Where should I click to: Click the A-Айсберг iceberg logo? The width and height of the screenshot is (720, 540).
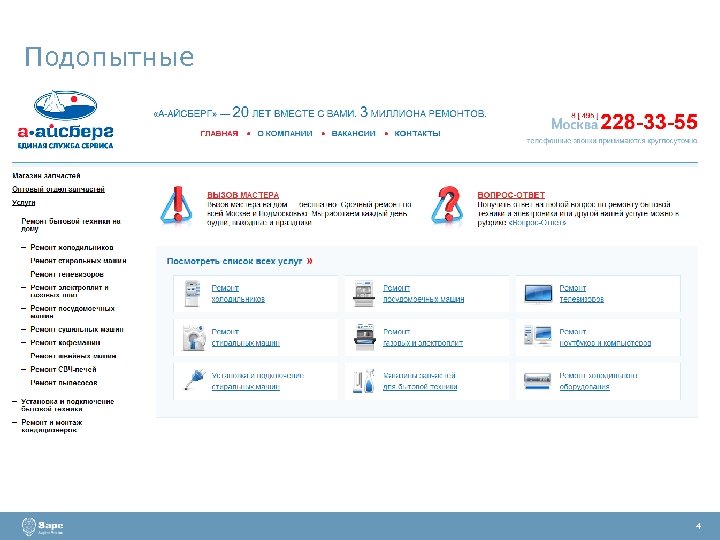coord(66,119)
